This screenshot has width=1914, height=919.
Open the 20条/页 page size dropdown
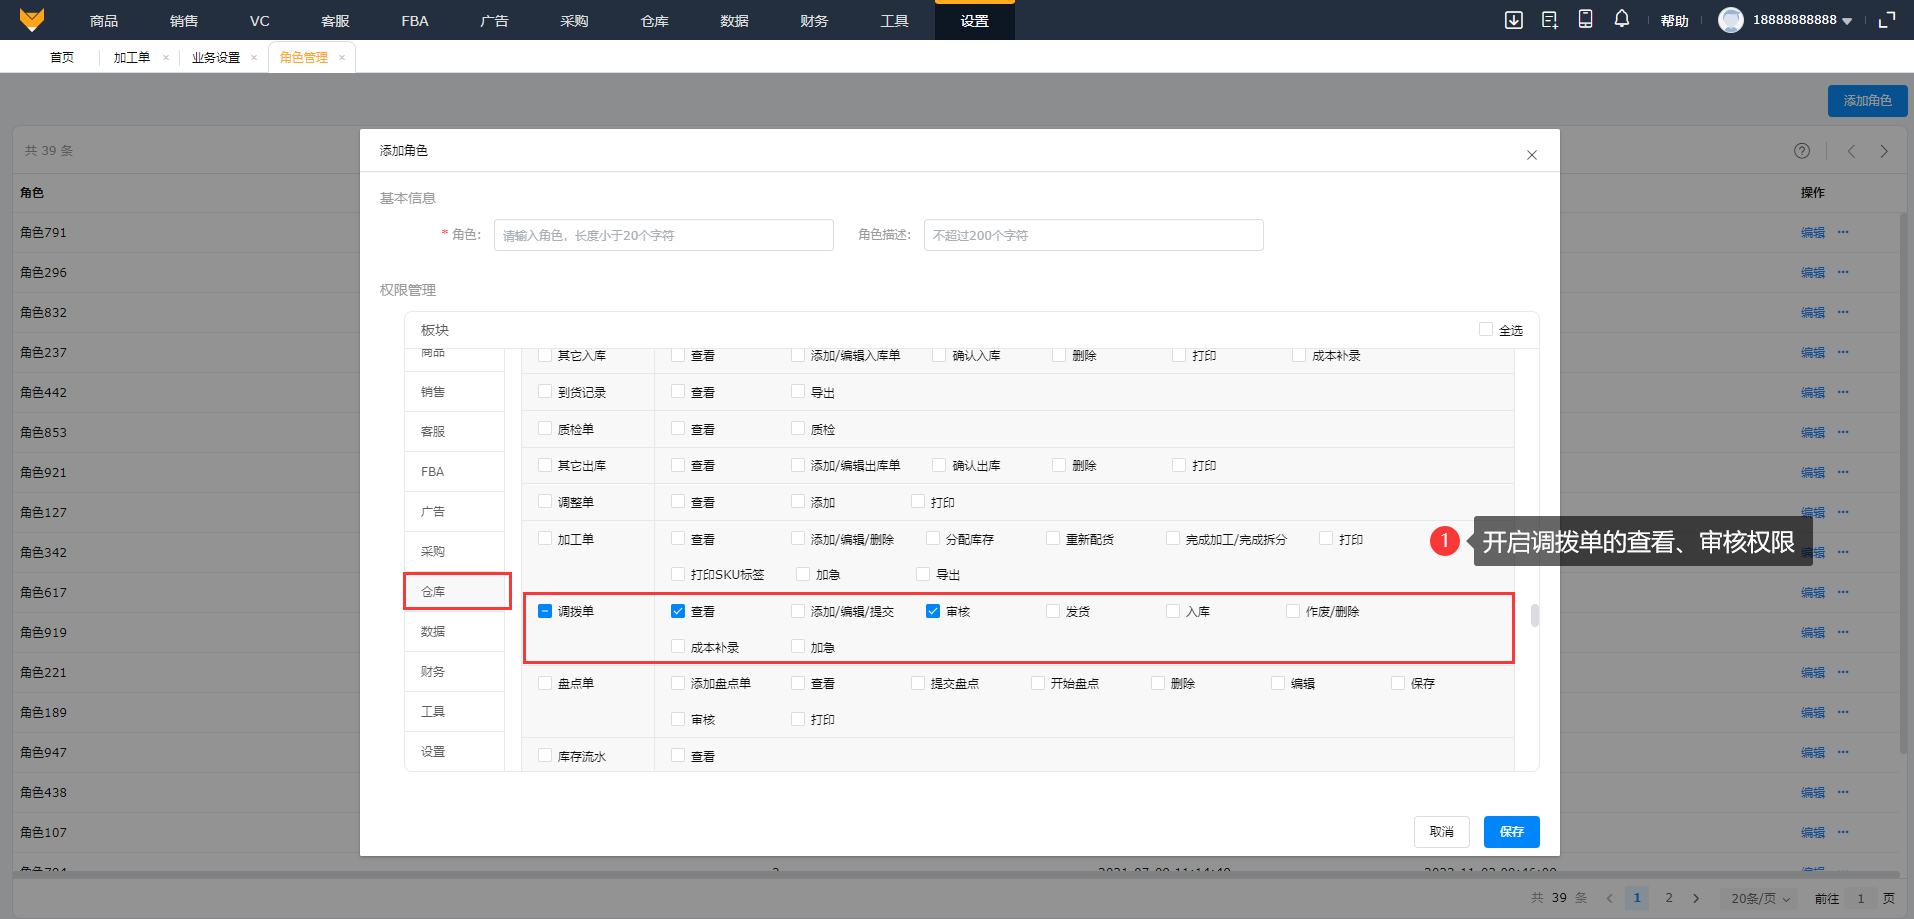coord(1759,898)
